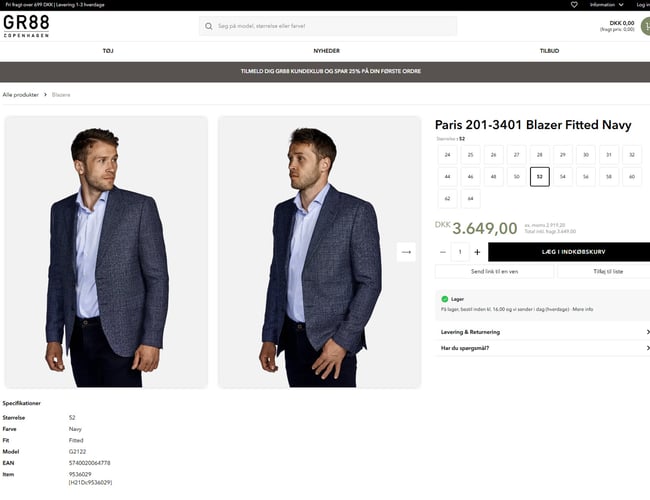Open the side-view blazer image
Screen dimensions: 650x500
click(320, 252)
